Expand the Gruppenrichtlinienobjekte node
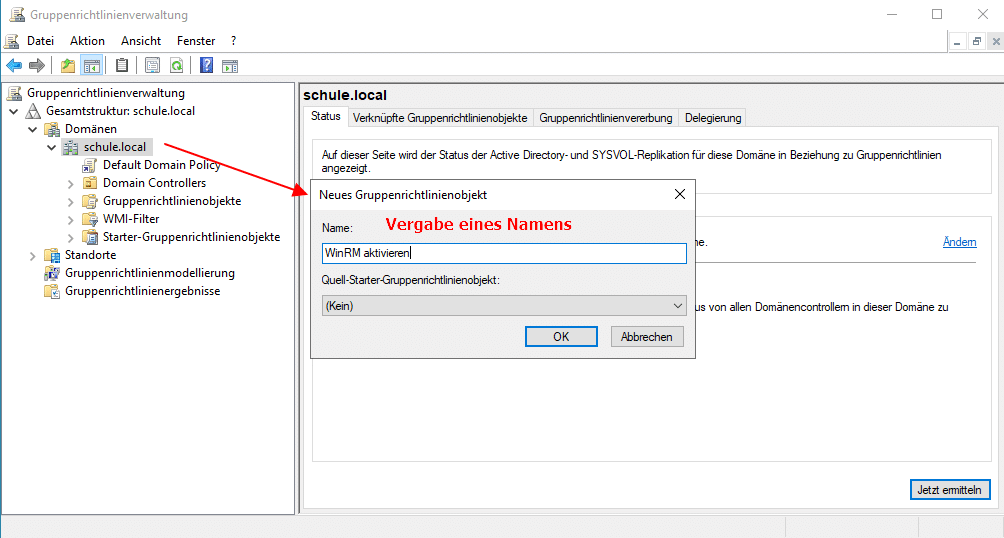 pos(70,202)
